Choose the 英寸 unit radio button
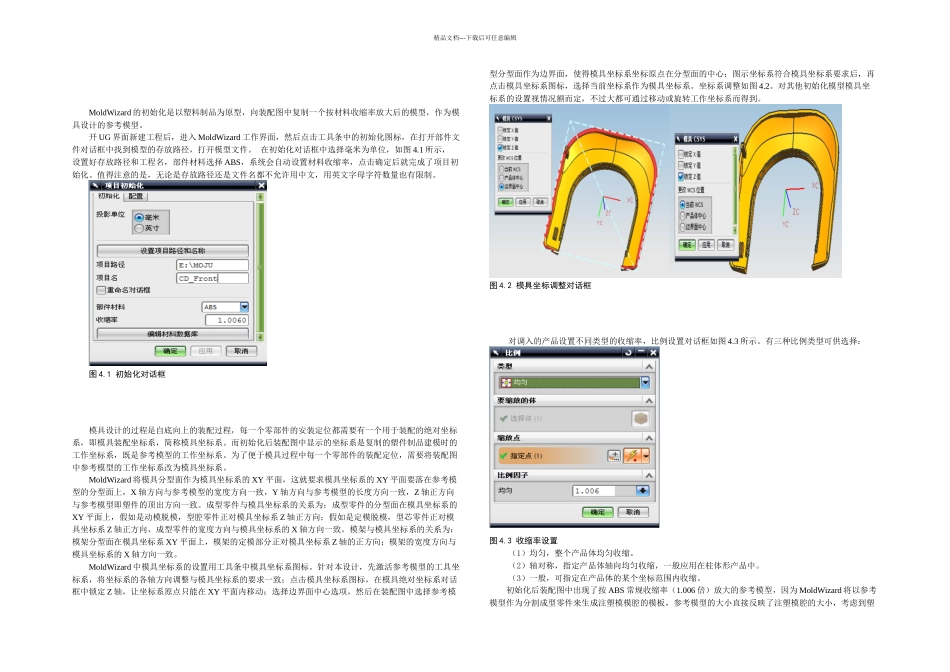The image size is (950, 672). (x=139, y=228)
